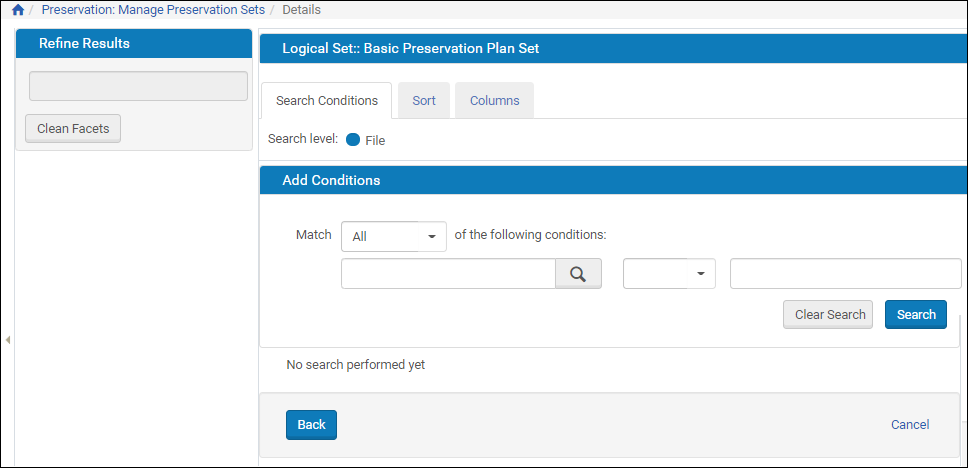Click the Cancel link
Screen dimensions: 968x468
click(909, 425)
